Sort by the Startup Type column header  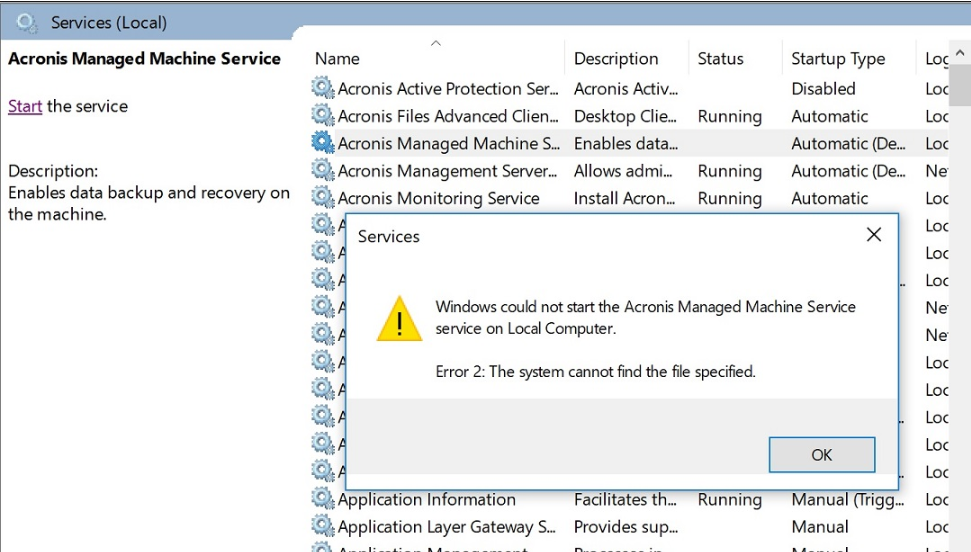(x=838, y=59)
